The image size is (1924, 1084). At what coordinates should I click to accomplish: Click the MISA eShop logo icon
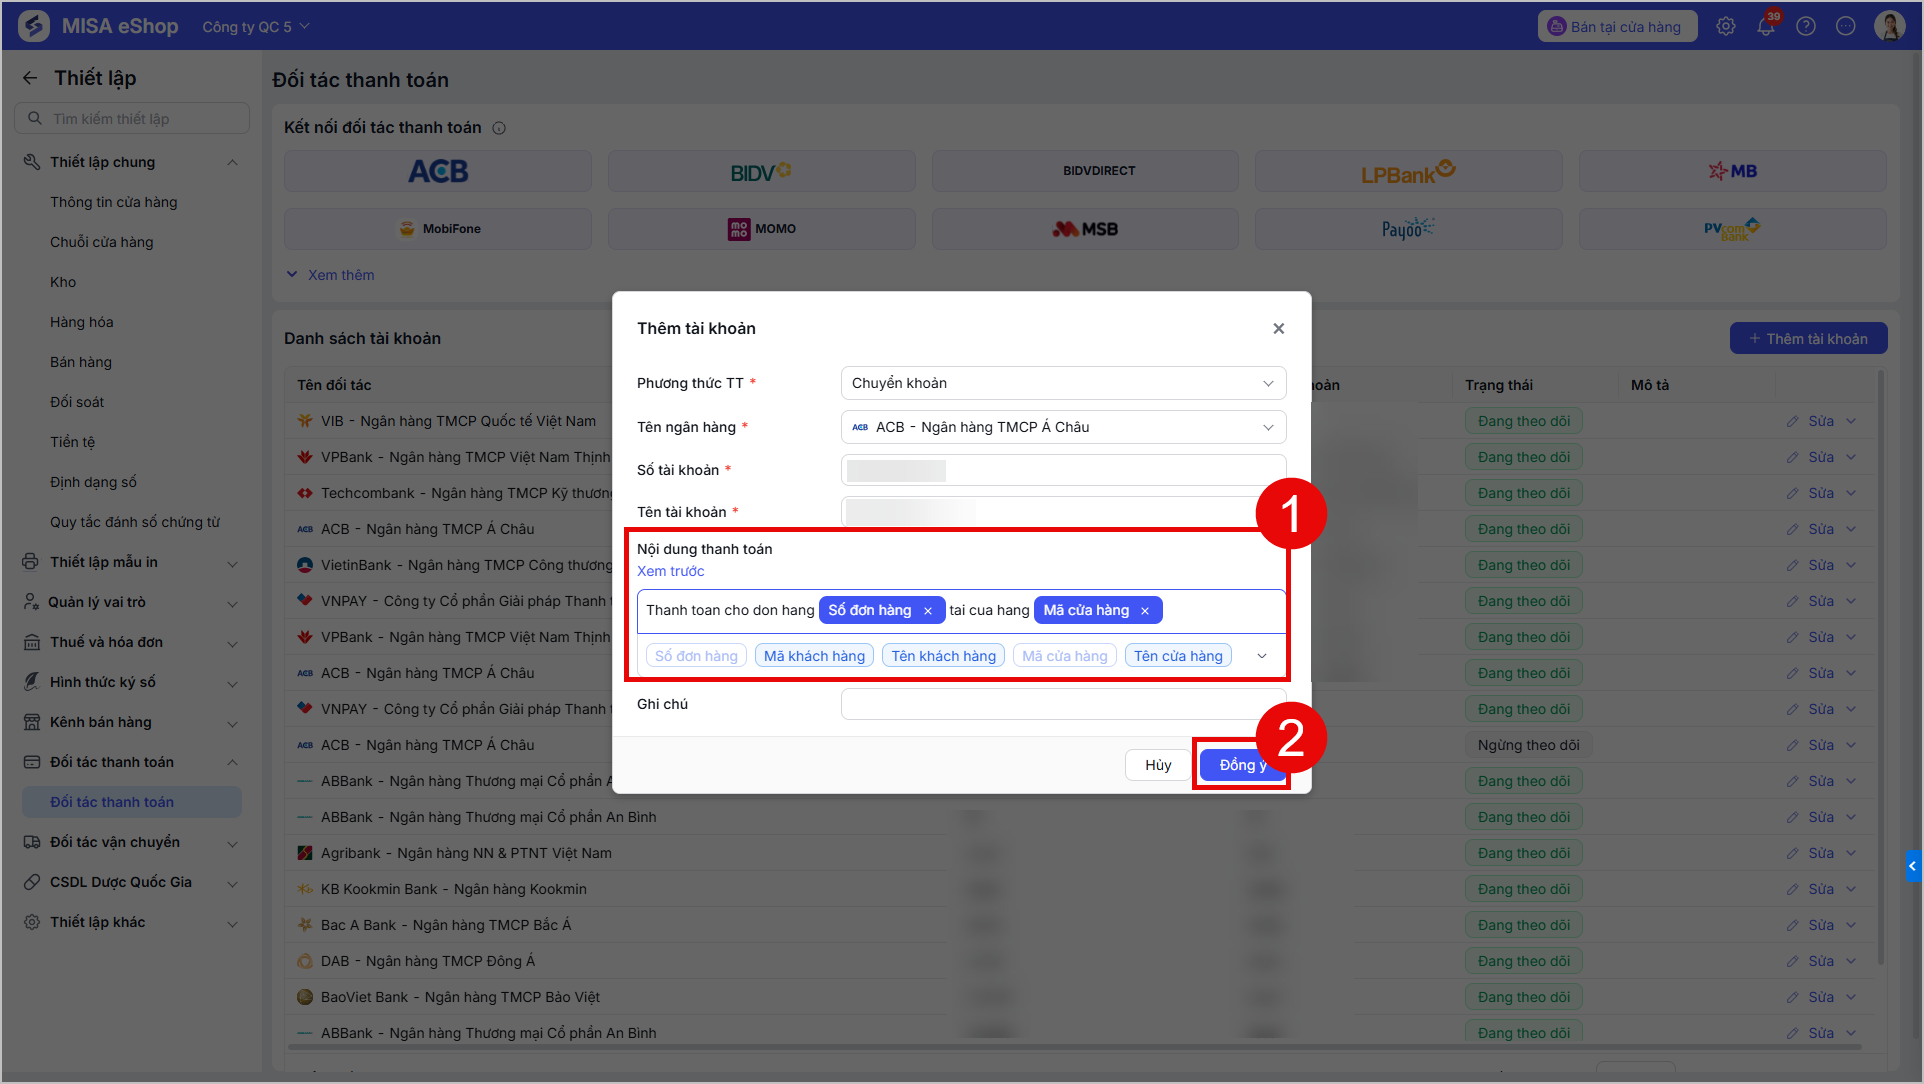click(x=34, y=26)
